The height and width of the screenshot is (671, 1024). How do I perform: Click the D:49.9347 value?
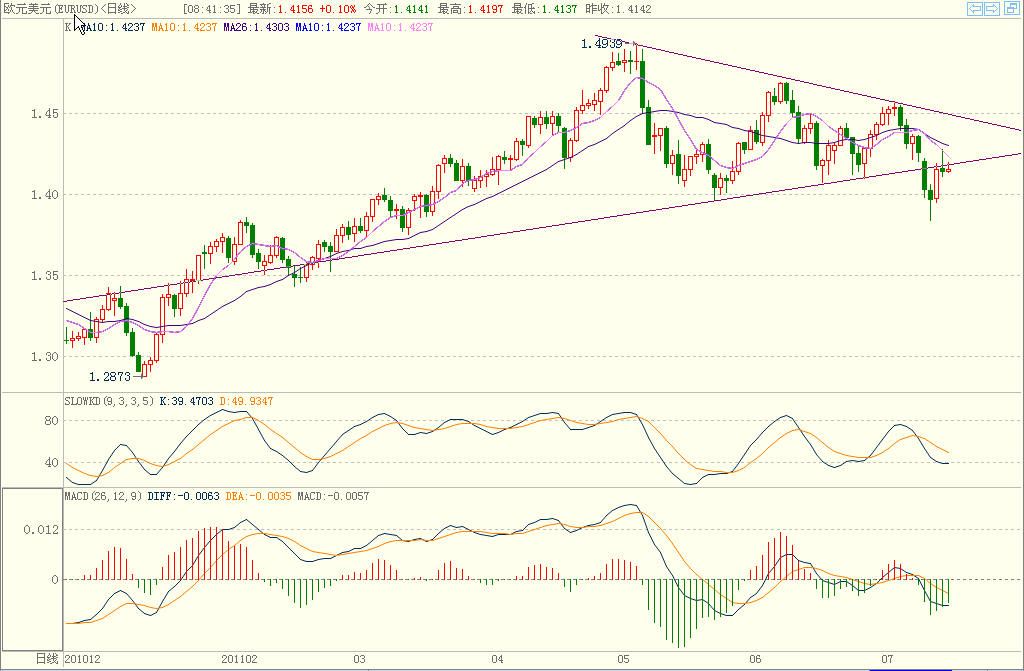[x=246, y=401]
